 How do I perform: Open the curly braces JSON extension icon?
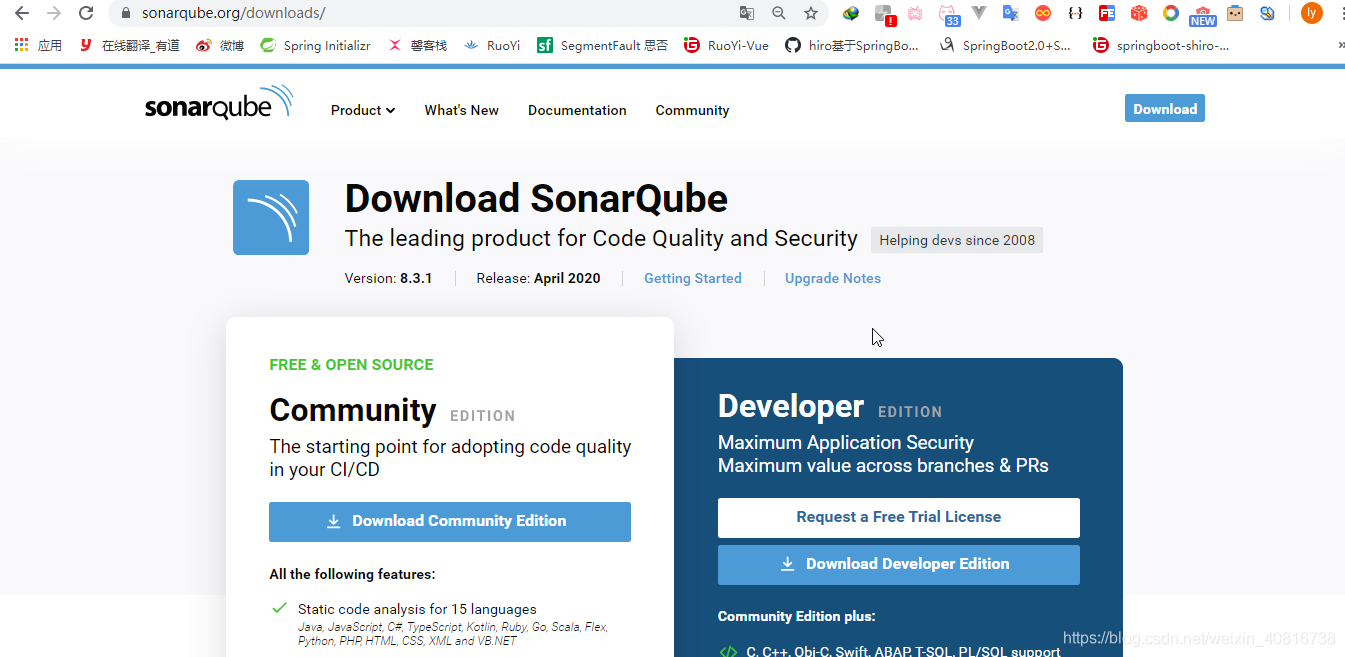click(x=1075, y=13)
